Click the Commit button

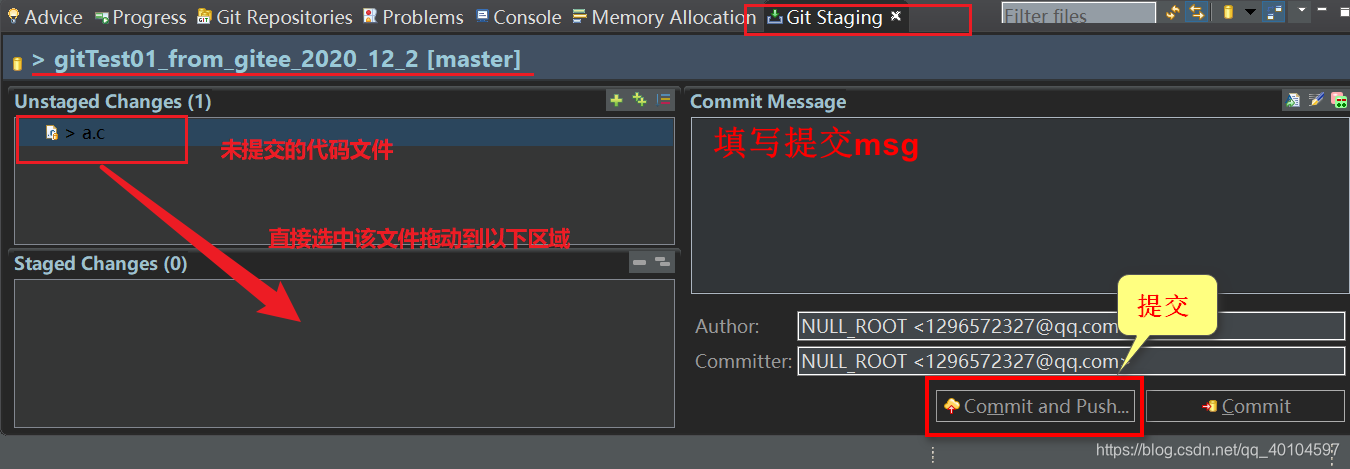(1245, 406)
